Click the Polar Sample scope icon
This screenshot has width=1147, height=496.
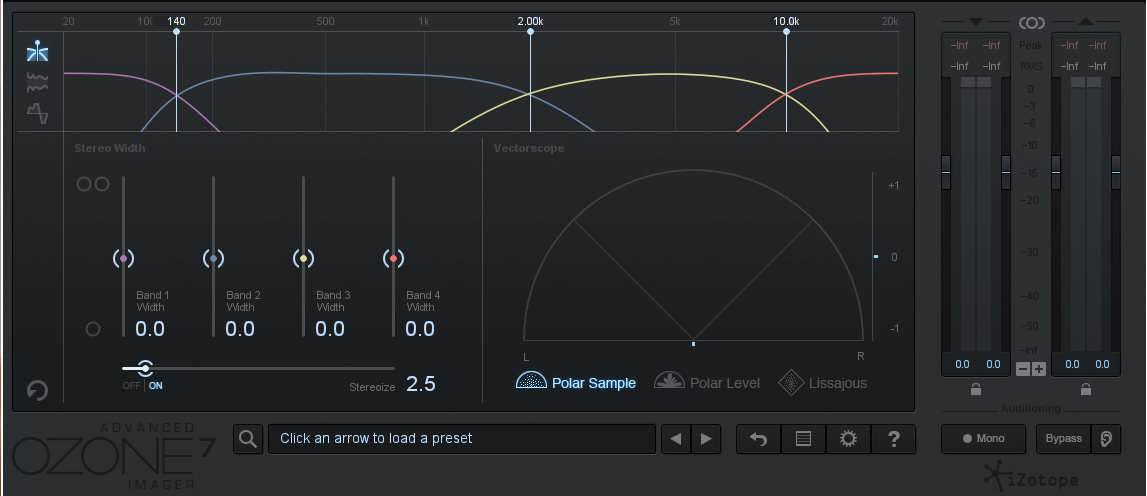(x=531, y=380)
